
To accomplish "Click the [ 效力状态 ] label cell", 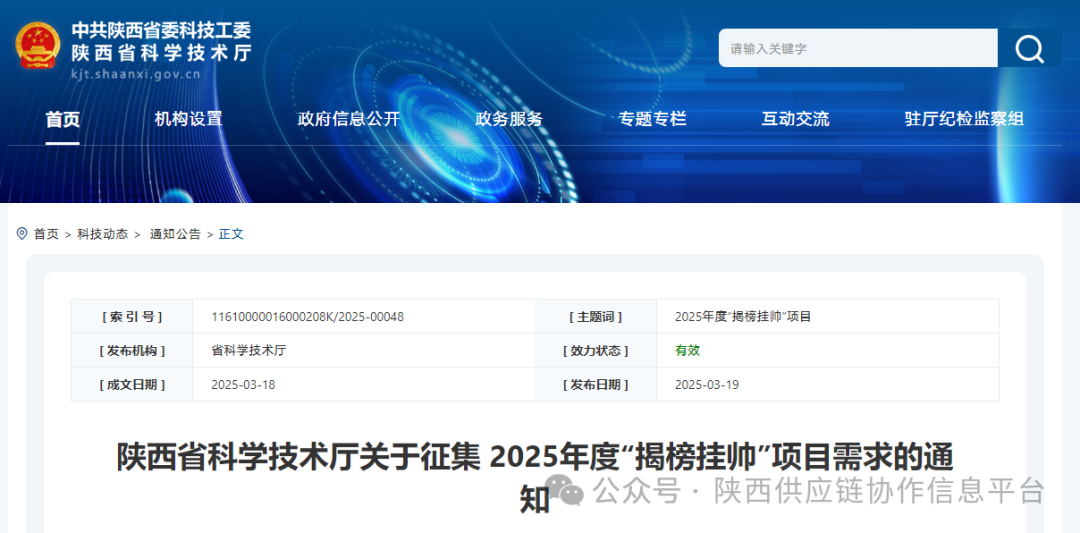I will 596,351.
